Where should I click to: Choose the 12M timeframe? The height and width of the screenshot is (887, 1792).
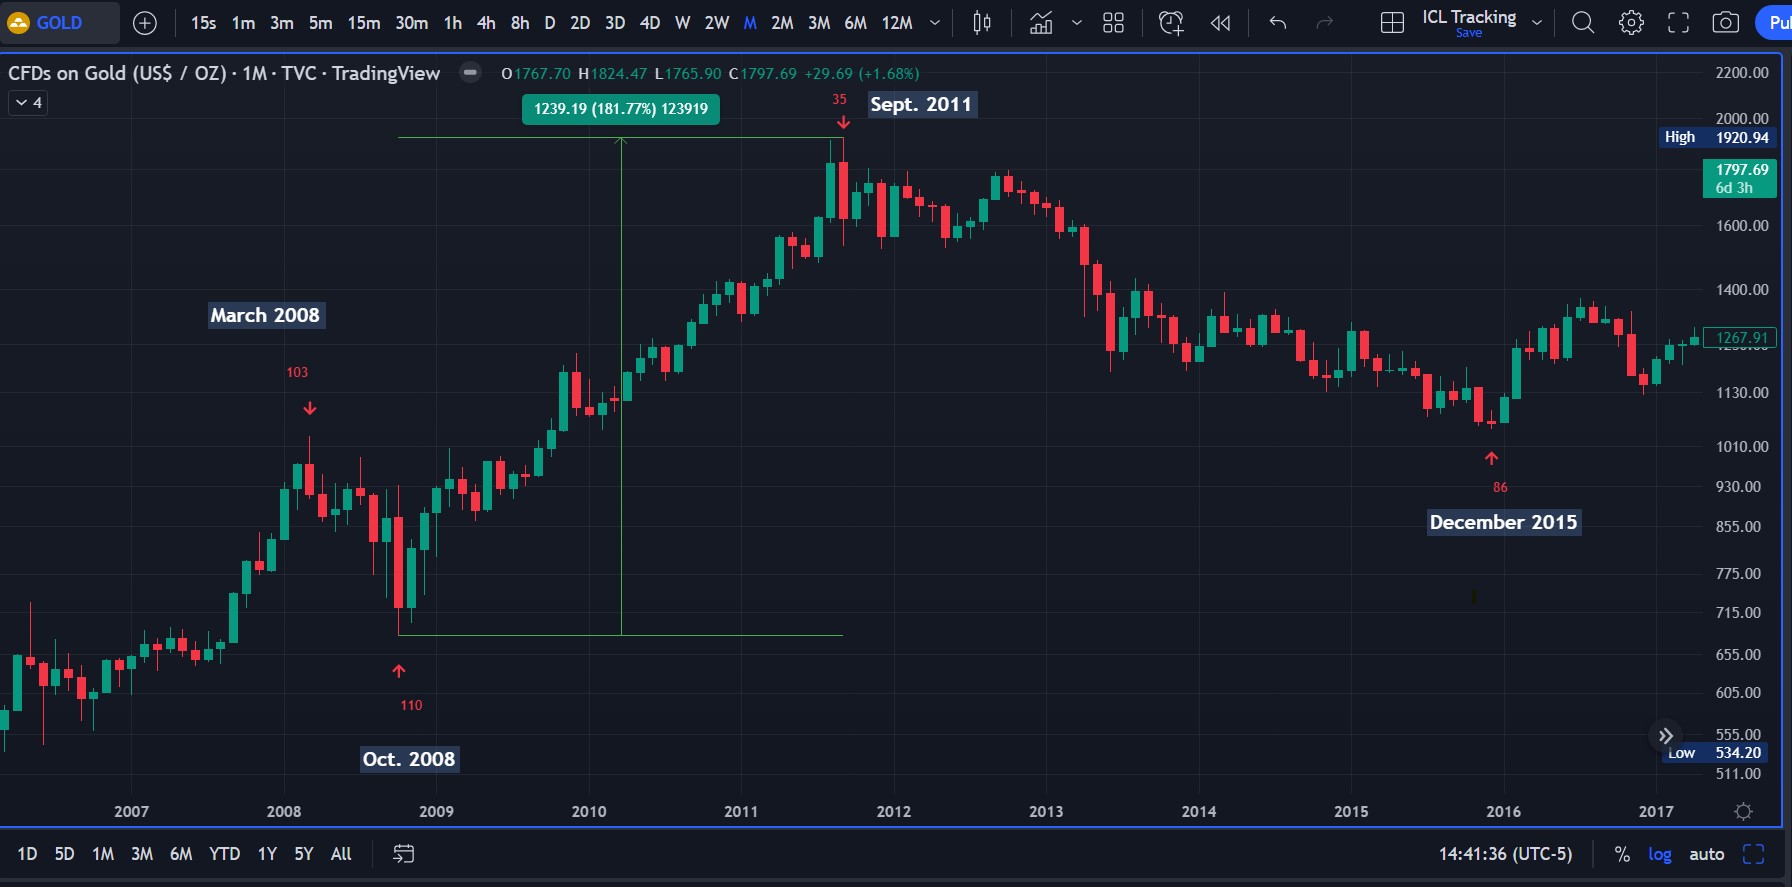pos(897,23)
